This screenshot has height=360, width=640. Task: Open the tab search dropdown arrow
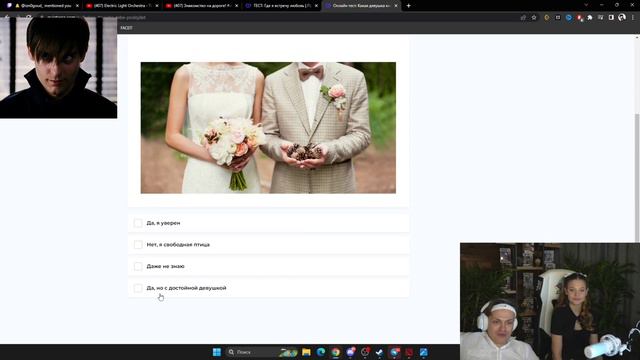[x=586, y=5]
